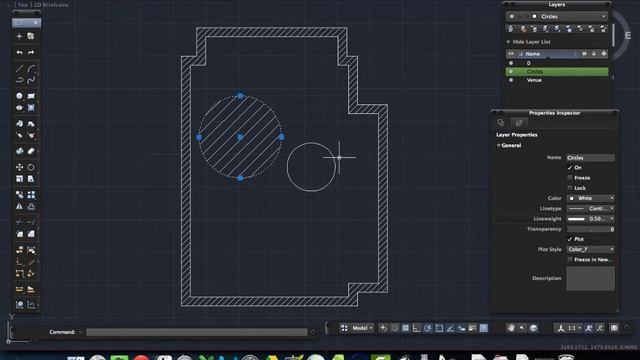Open the 2D Wireframe visual style menu
Viewport: 640px width, 360px height.
(x=51, y=5)
